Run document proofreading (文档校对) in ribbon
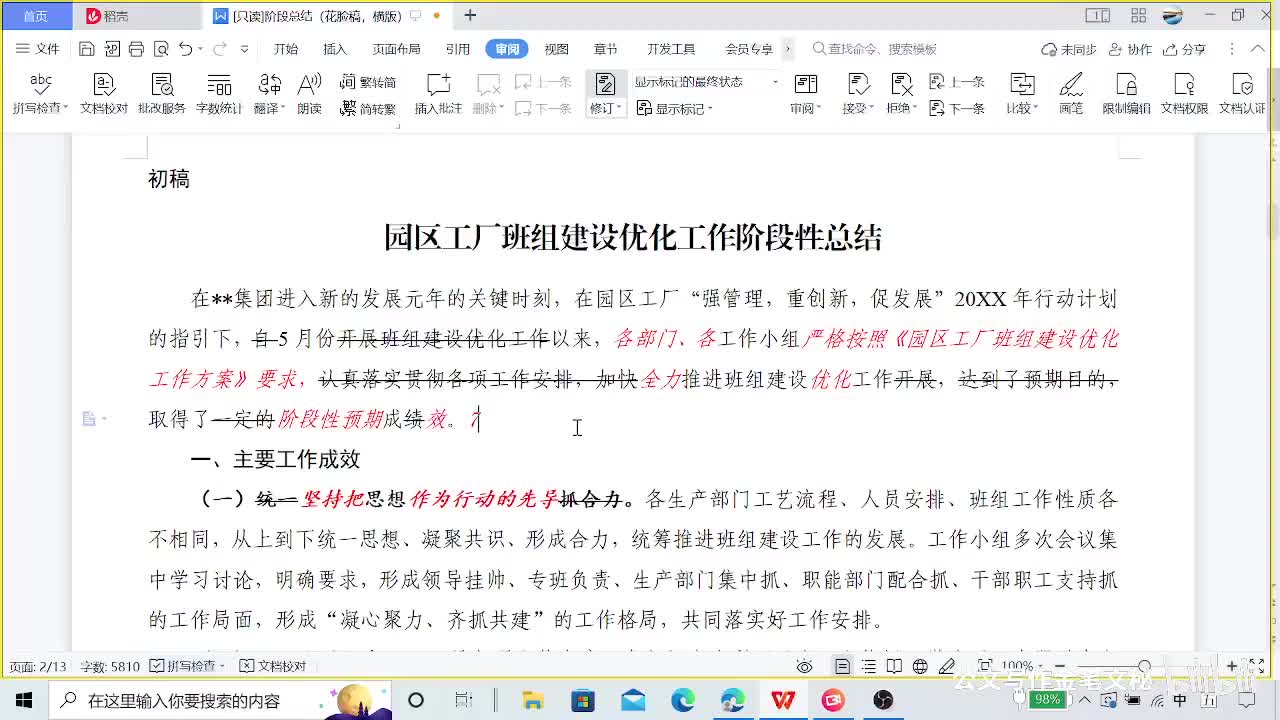 pyautogui.click(x=104, y=94)
